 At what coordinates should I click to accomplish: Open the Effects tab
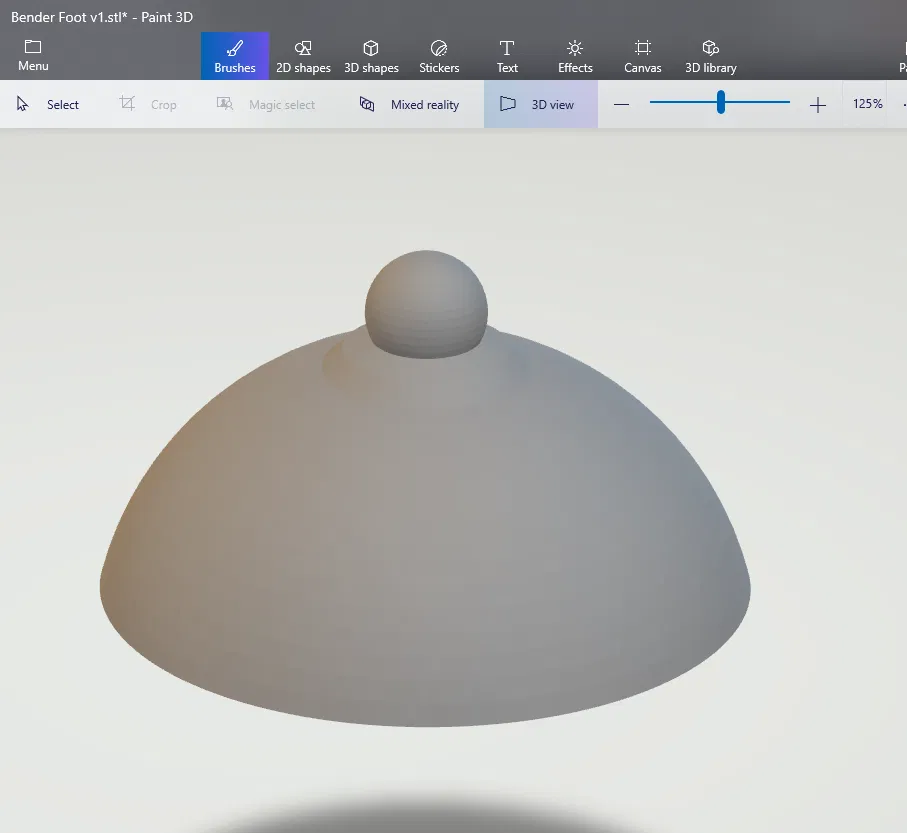pyautogui.click(x=575, y=56)
